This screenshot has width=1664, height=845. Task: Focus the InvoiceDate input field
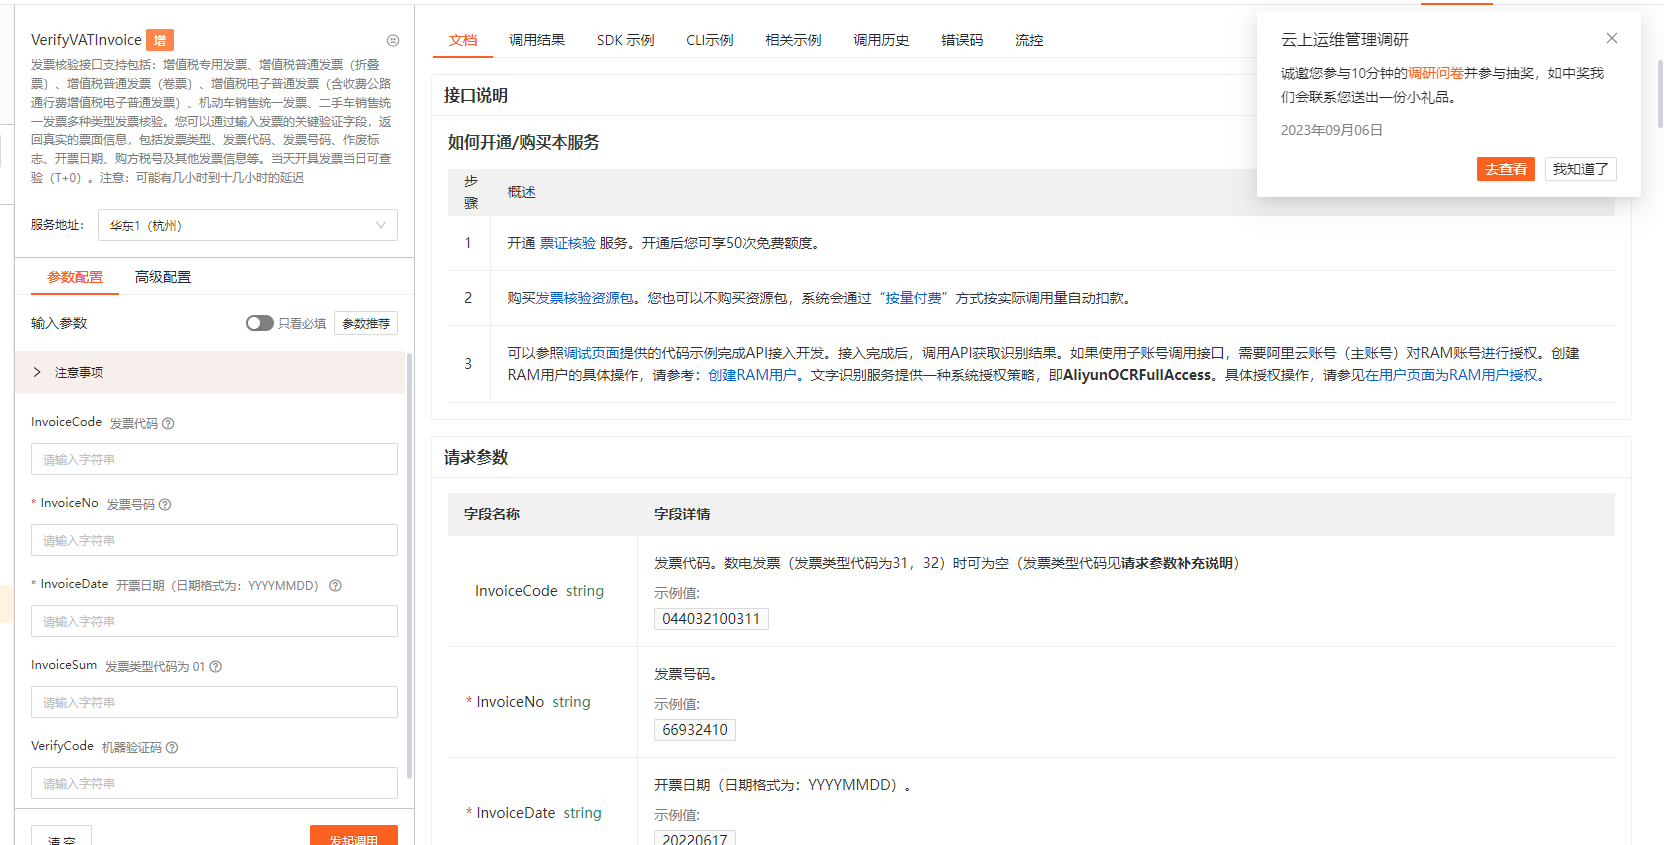pos(214,621)
